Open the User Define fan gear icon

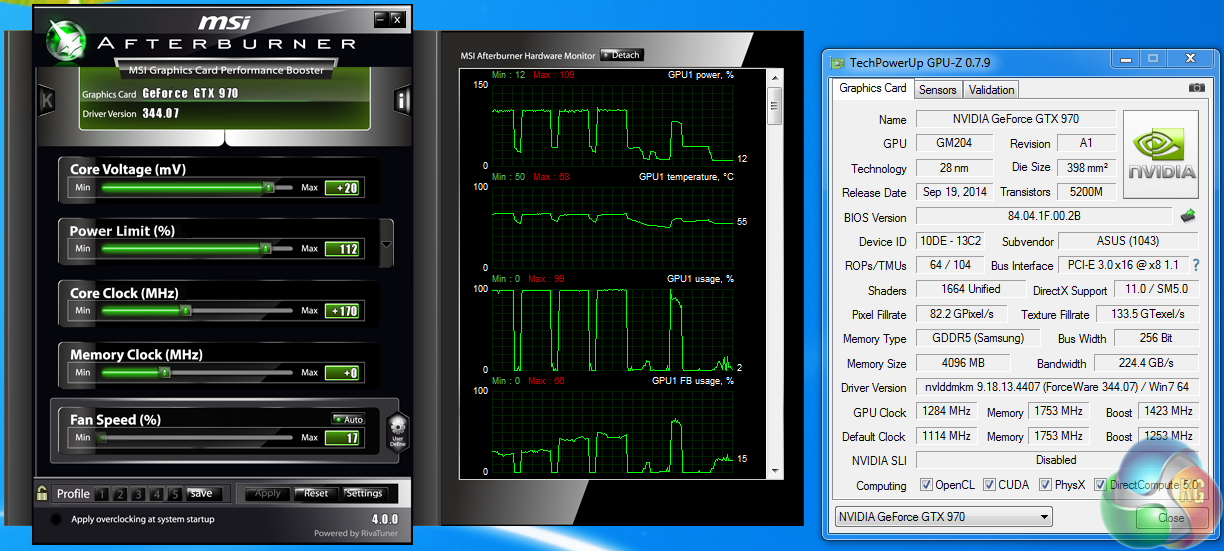[397, 433]
